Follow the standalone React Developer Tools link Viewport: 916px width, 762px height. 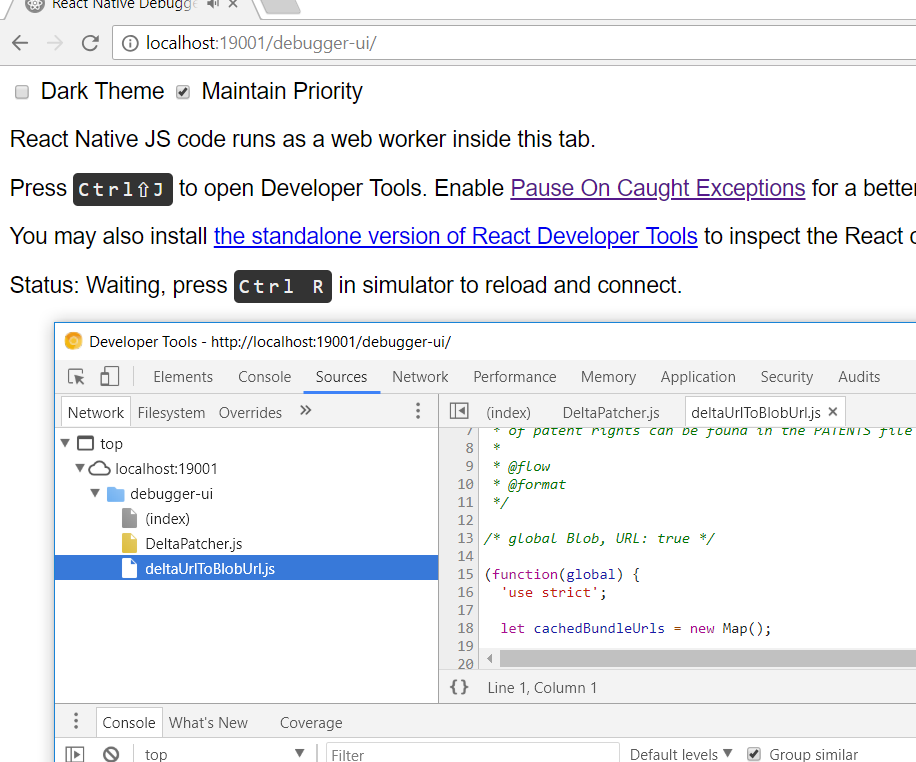[x=455, y=236]
